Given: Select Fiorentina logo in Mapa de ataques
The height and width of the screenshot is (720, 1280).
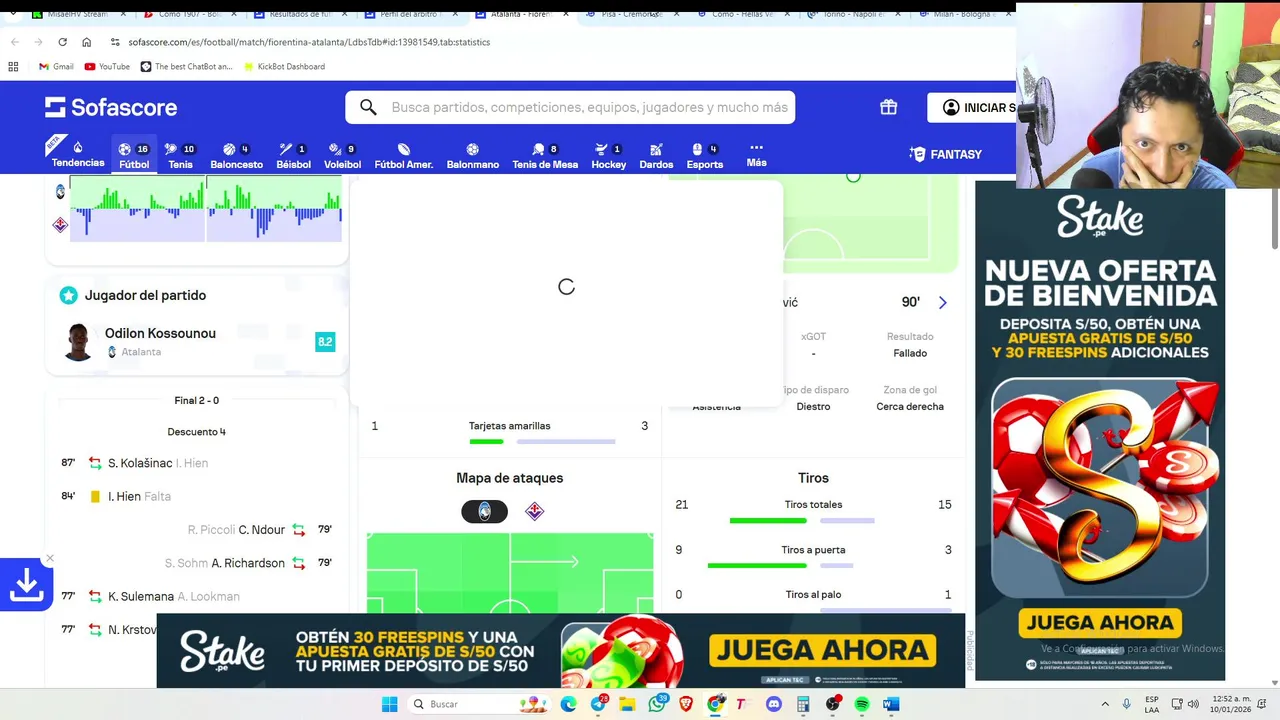Looking at the screenshot, I should (535, 511).
